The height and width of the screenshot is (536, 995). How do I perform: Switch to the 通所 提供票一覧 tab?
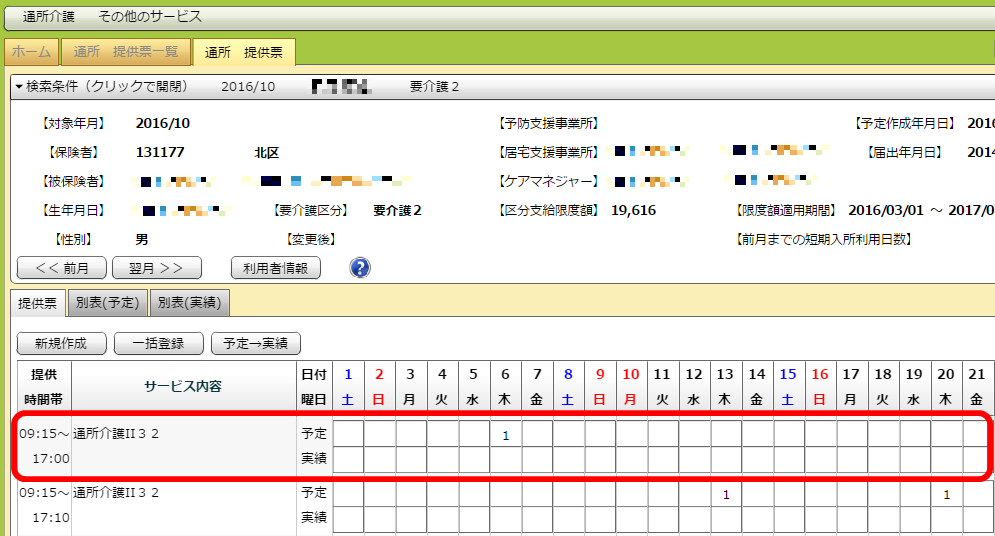point(126,52)
